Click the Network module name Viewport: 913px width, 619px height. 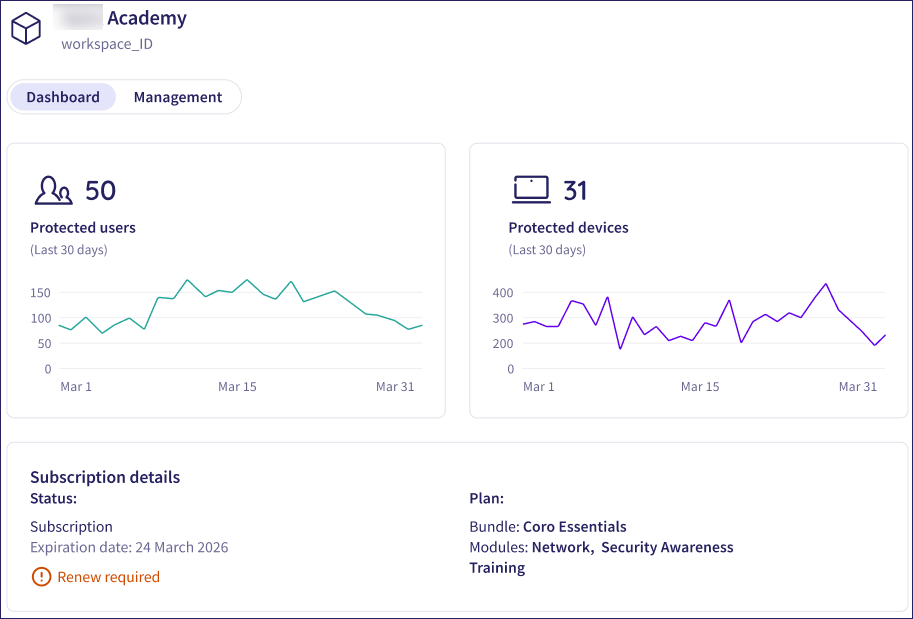point(562,547)
